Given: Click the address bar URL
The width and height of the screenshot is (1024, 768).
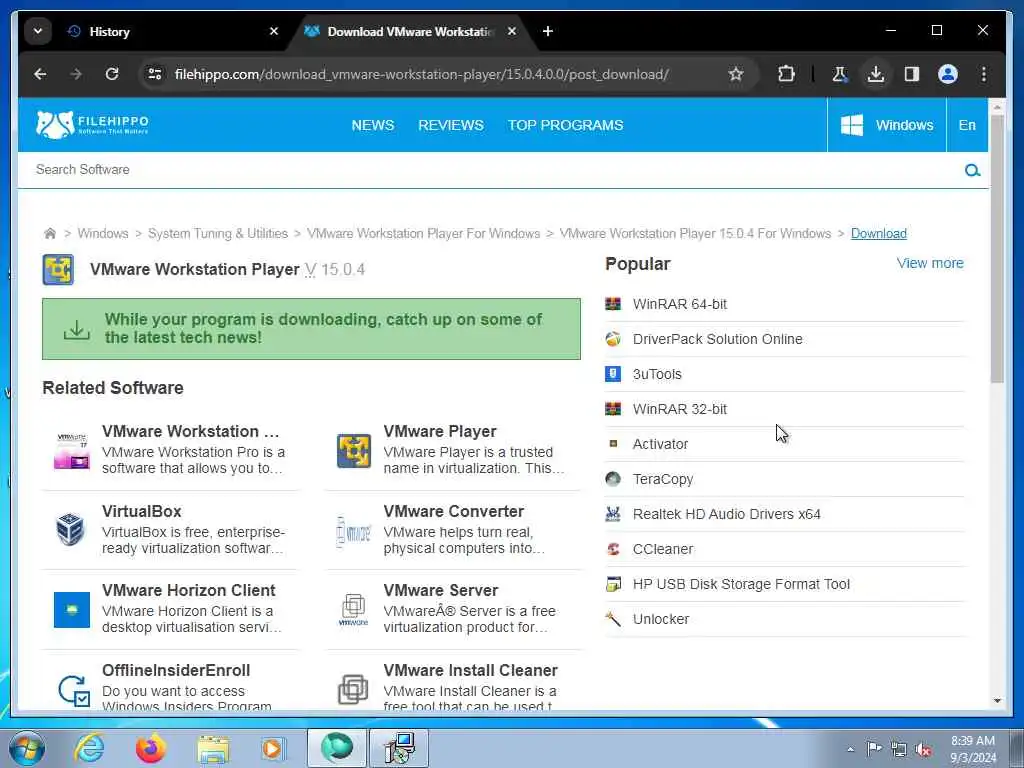Looking at the screenshot, I should pyautogui.click(x=421, y=74).
